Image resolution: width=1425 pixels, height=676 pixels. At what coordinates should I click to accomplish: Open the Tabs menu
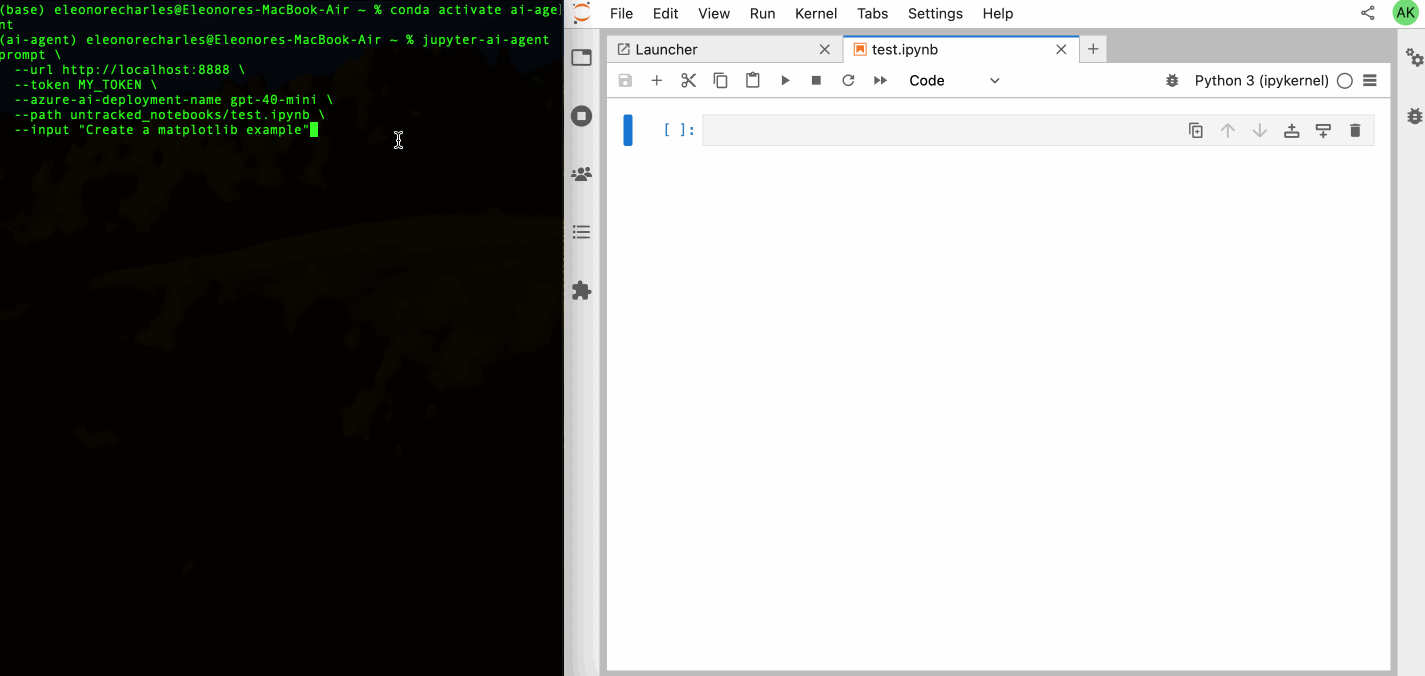tap(873, 14)
